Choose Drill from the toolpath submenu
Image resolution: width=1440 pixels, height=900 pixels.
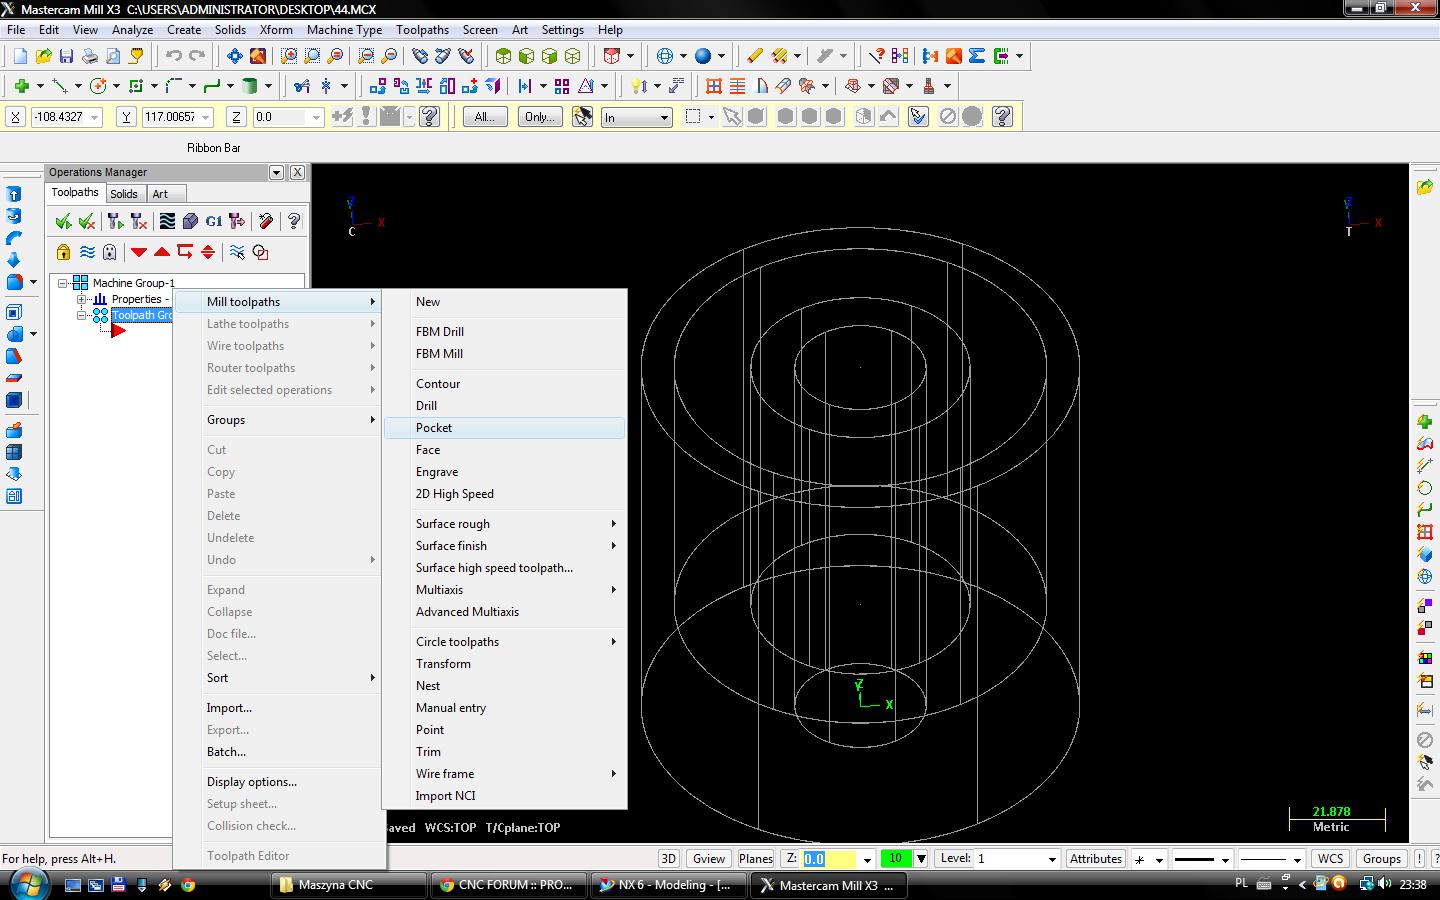(505, 406)
